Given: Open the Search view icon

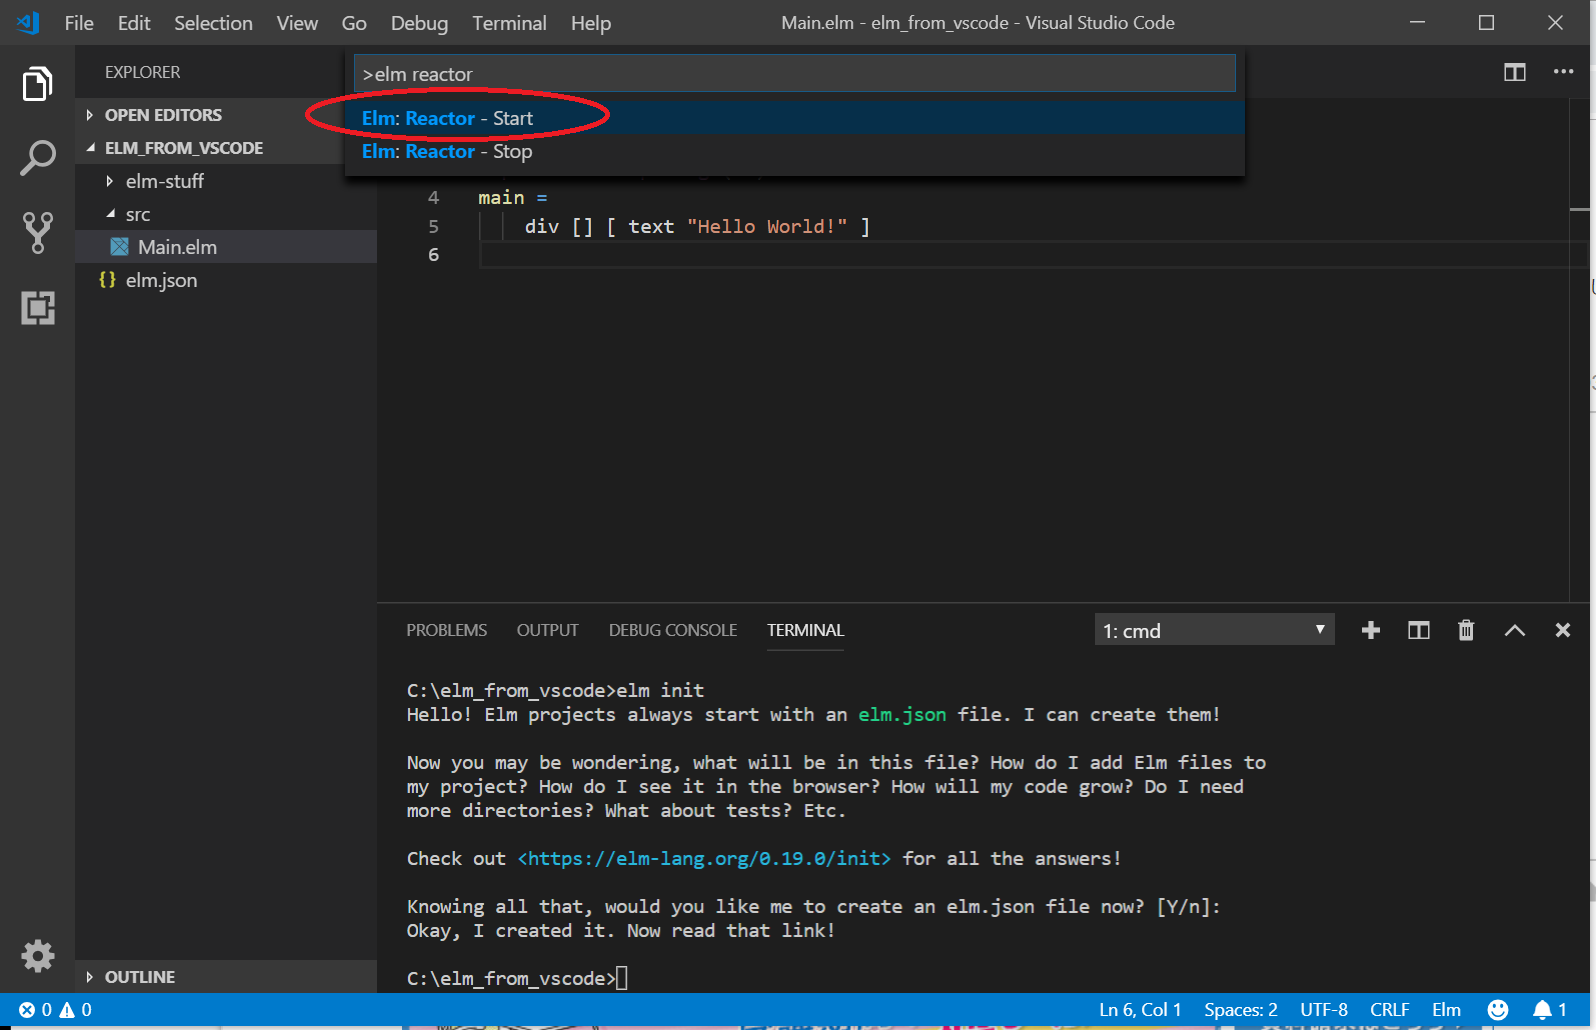Looking at the screenshot, I should click(37, 158).
